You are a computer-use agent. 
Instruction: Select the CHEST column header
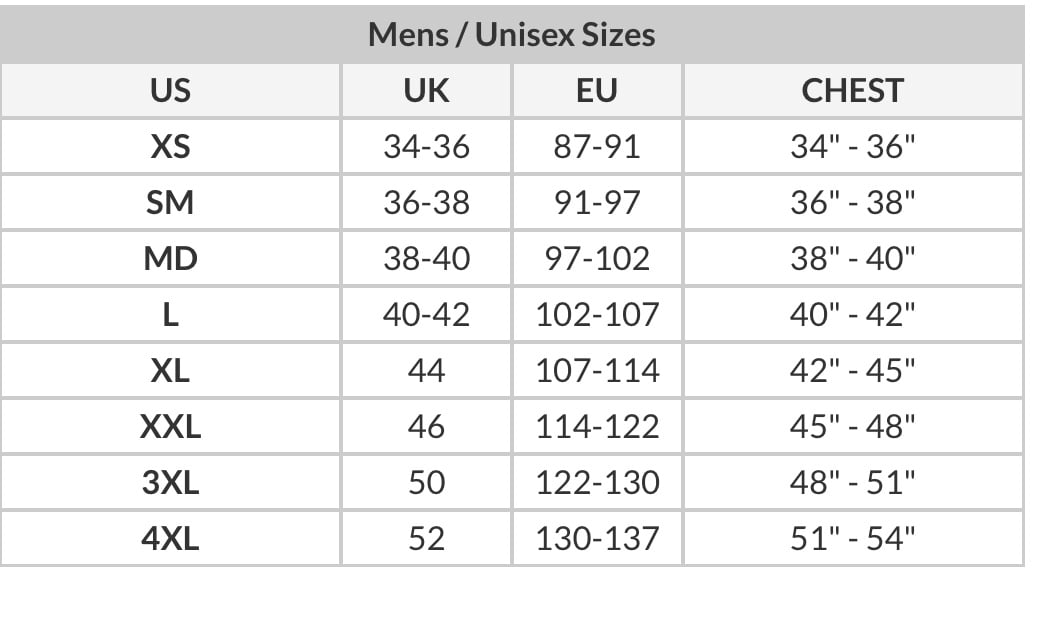point(853,91)
